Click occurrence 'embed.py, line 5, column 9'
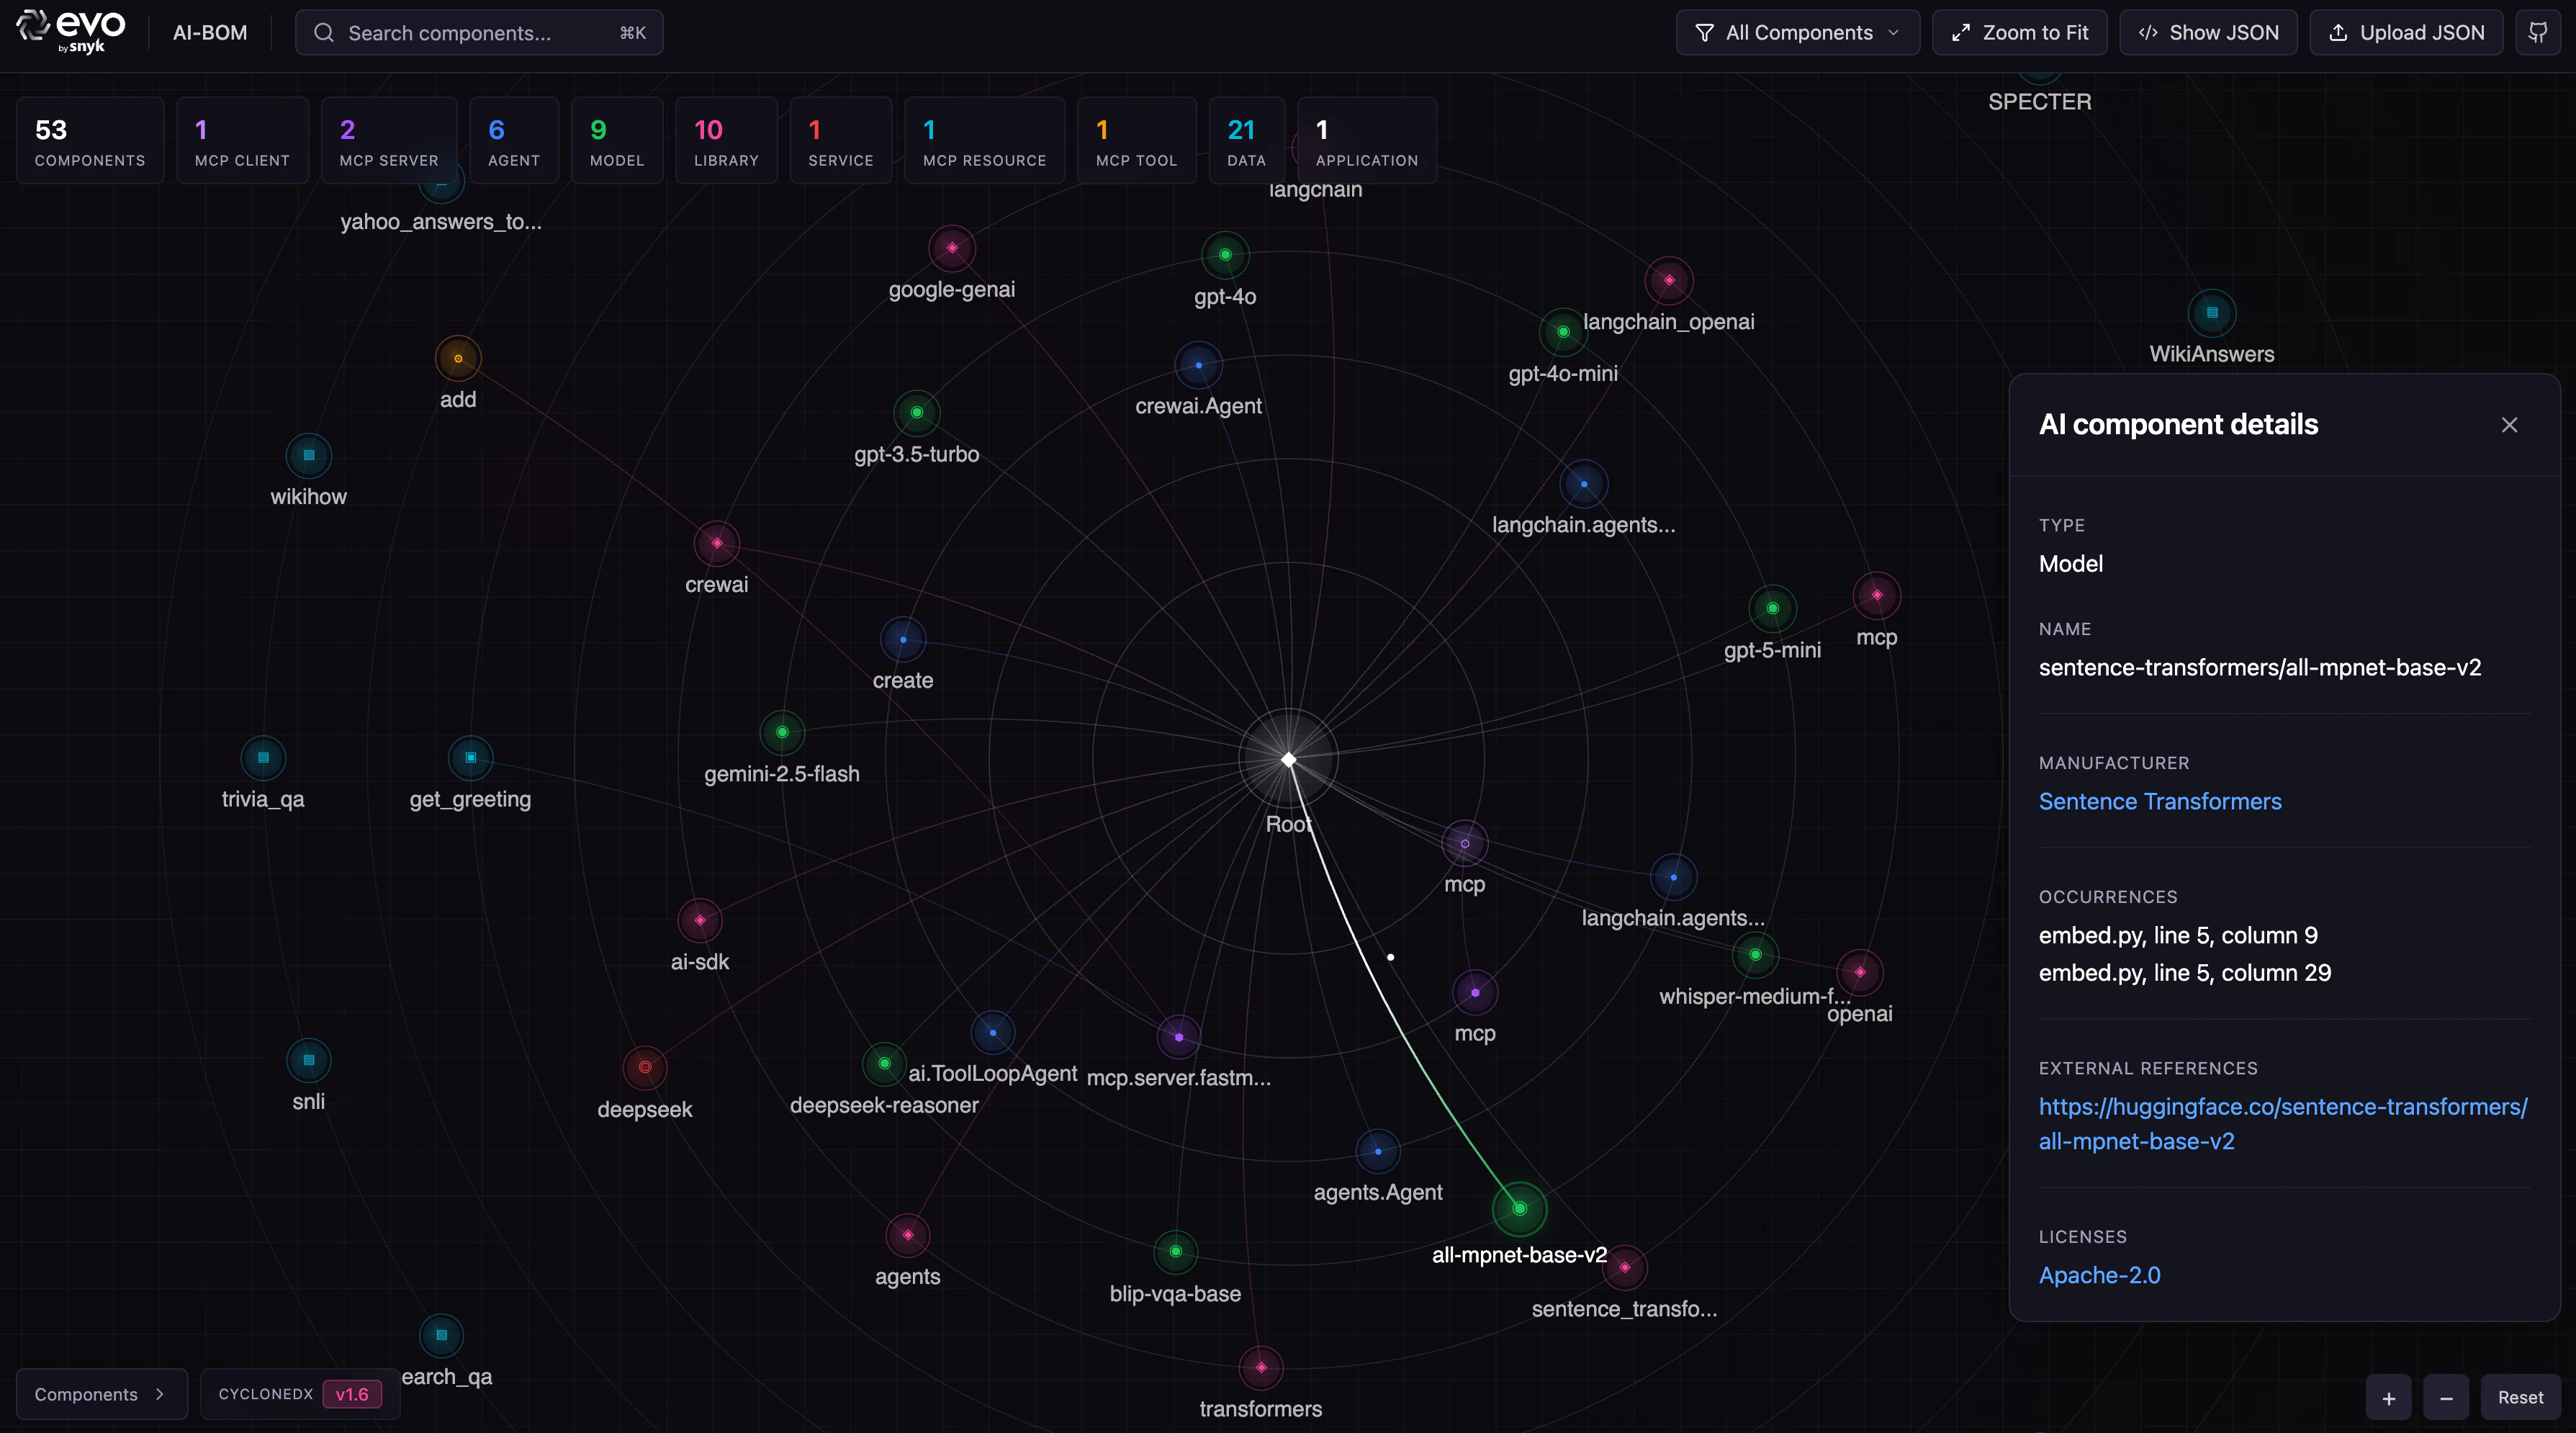Viewport: 2576px width, 1433px height. click(x=2178, y=935)
